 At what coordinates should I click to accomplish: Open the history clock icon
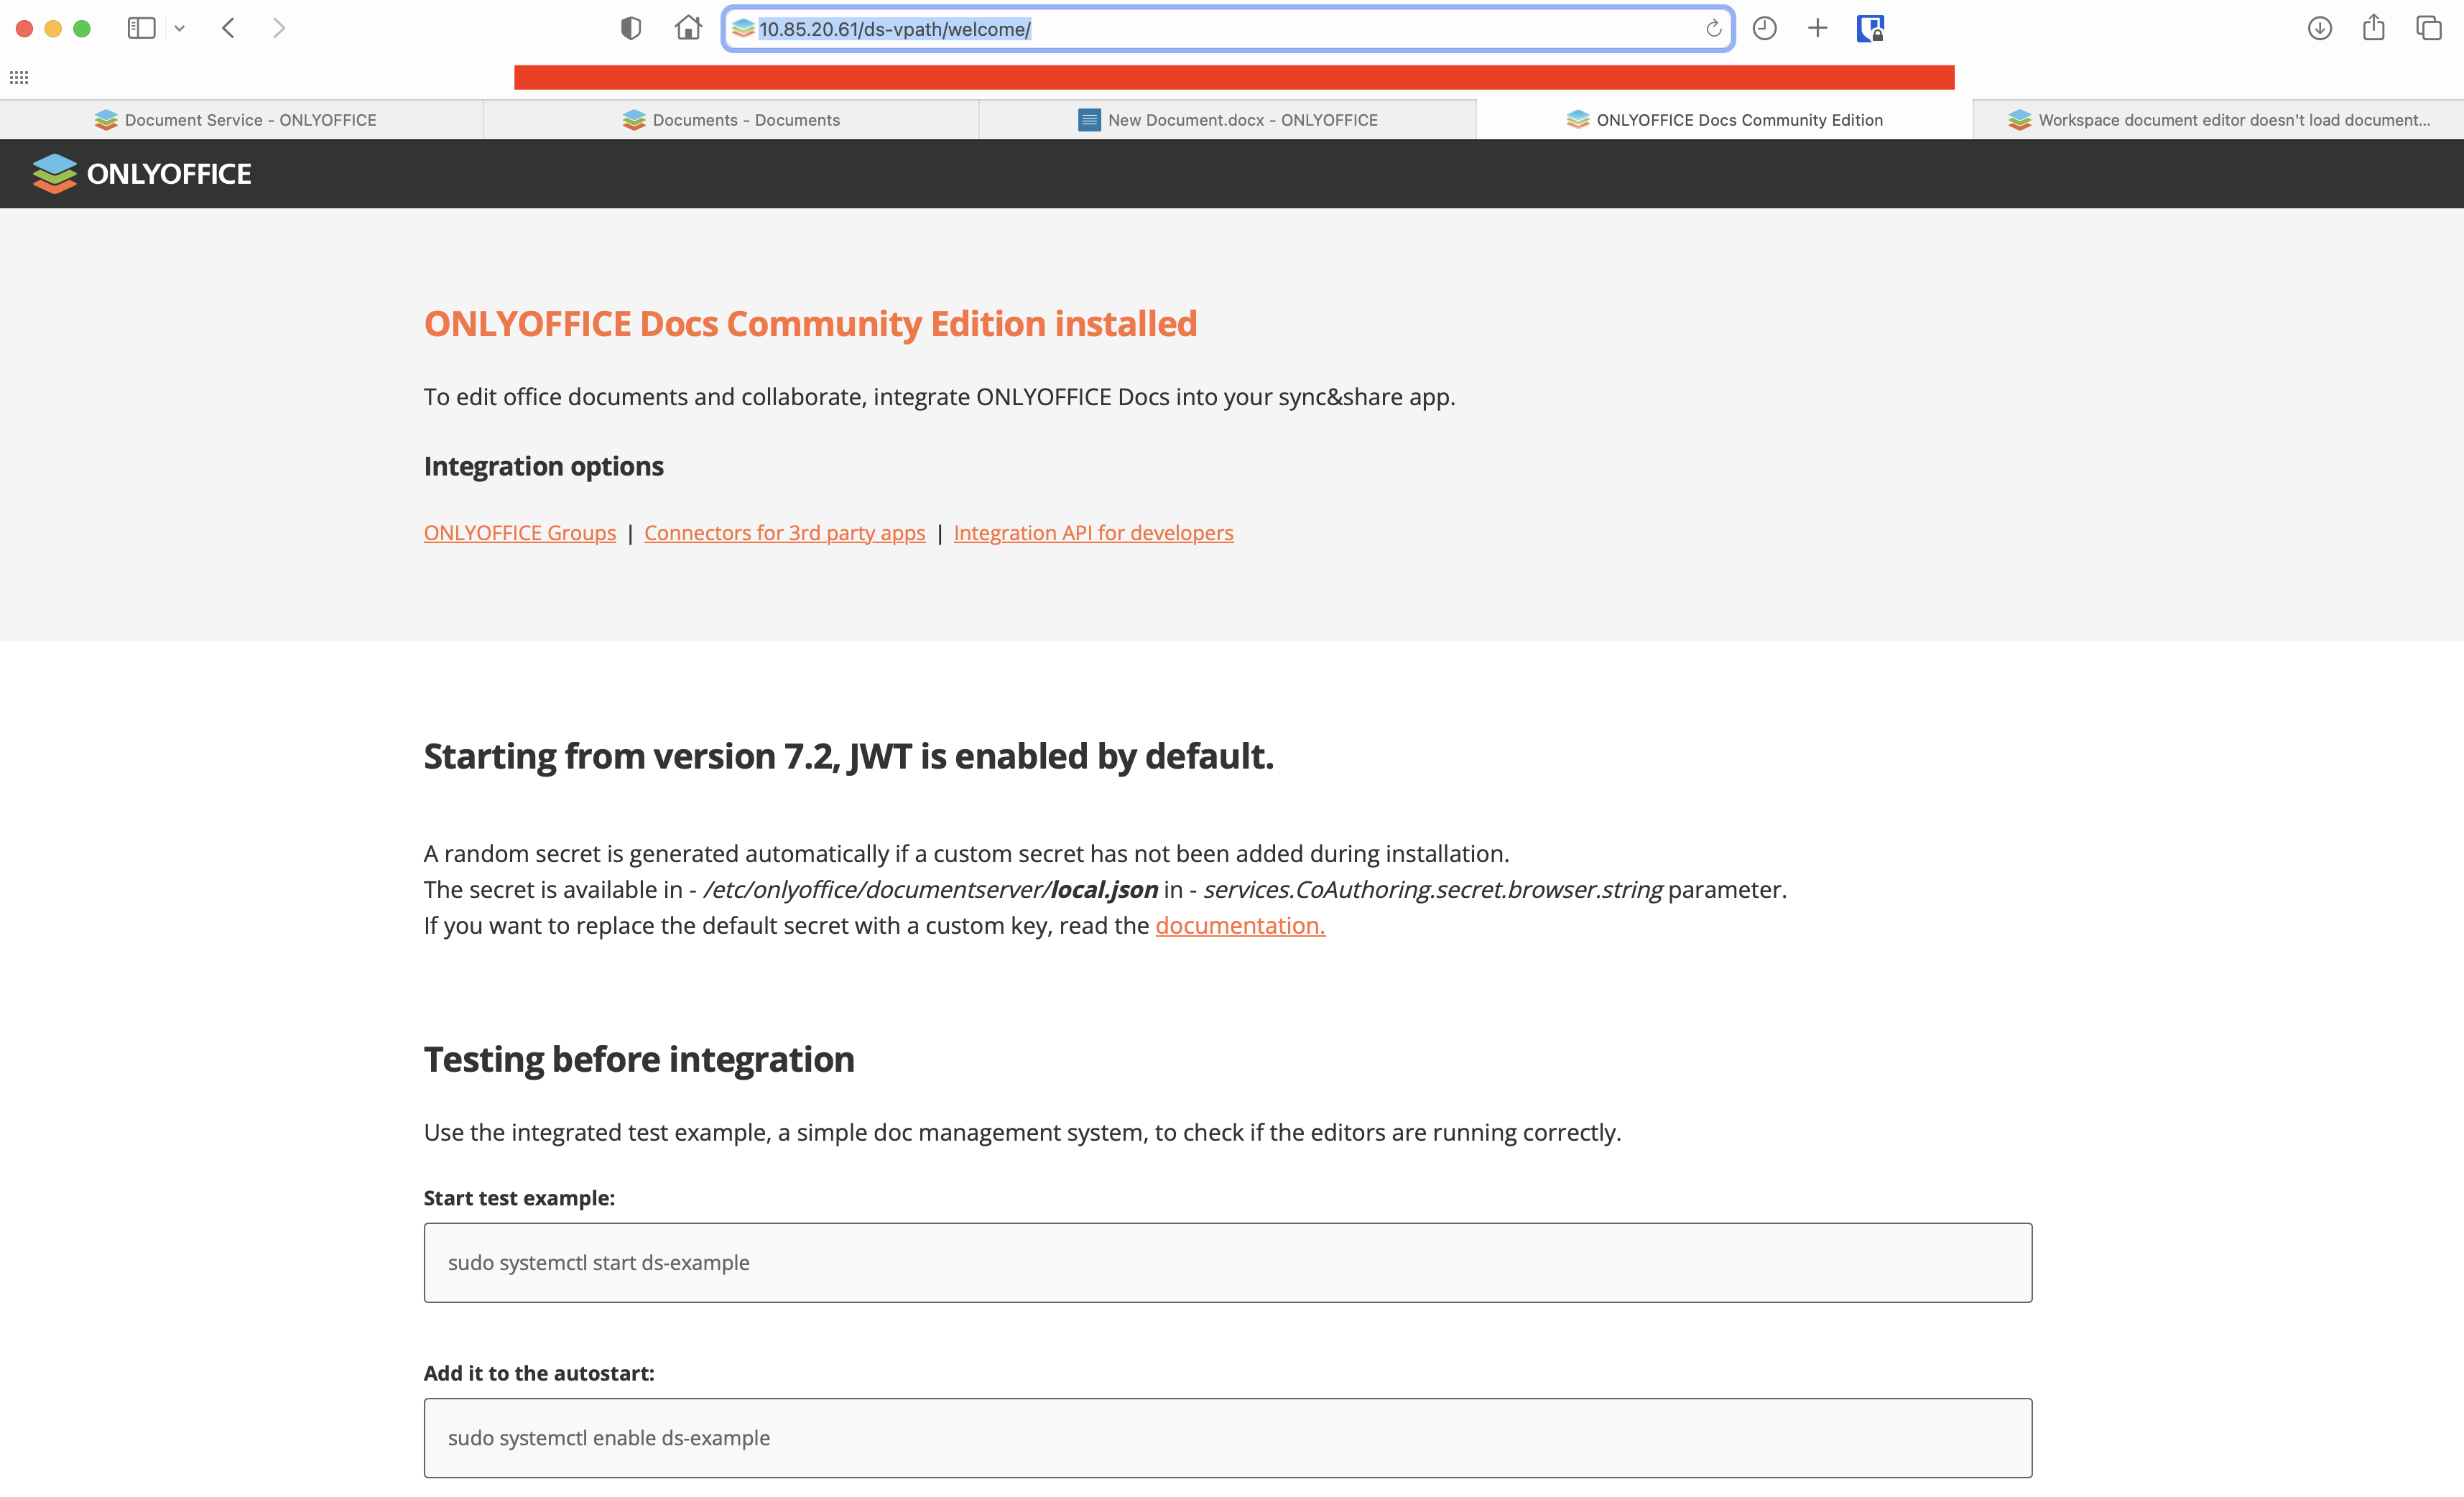(1764, 28)
